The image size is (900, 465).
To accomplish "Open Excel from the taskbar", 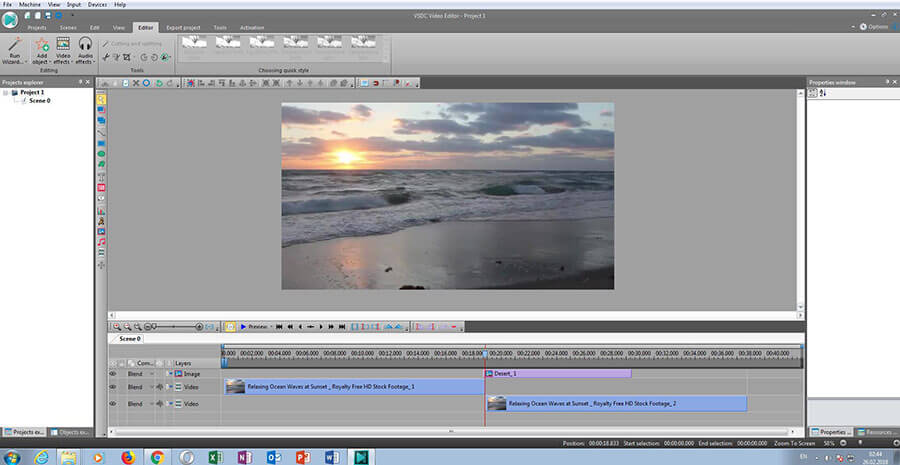I will point(216,457).
